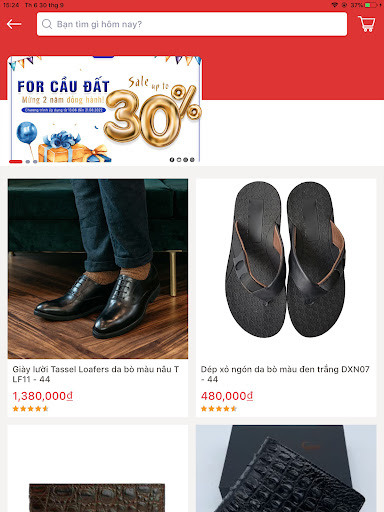Select the red active banner page indicator

coord(15,162)
